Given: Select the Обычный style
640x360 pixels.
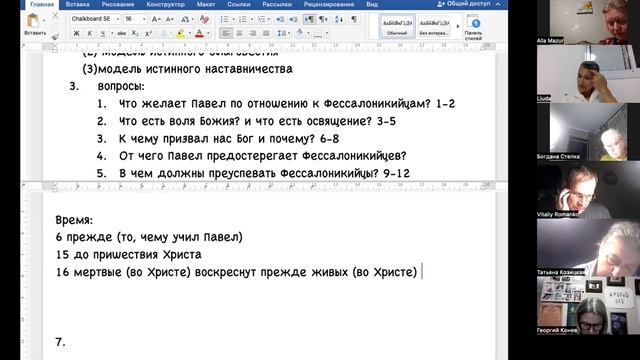Looking at the screenshot, I should pos(397,27).
